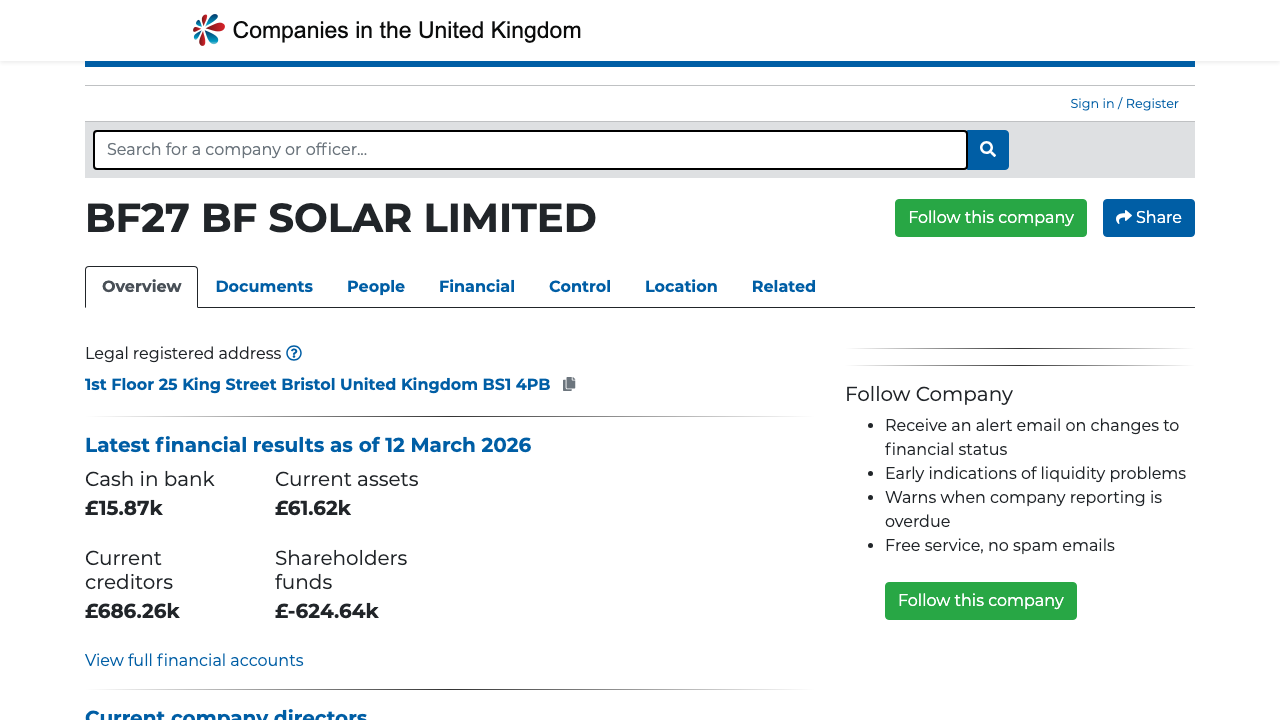Screen dimensions: 1280x720
Task: Click Follow this company beside the title
Action: (990, 218)
